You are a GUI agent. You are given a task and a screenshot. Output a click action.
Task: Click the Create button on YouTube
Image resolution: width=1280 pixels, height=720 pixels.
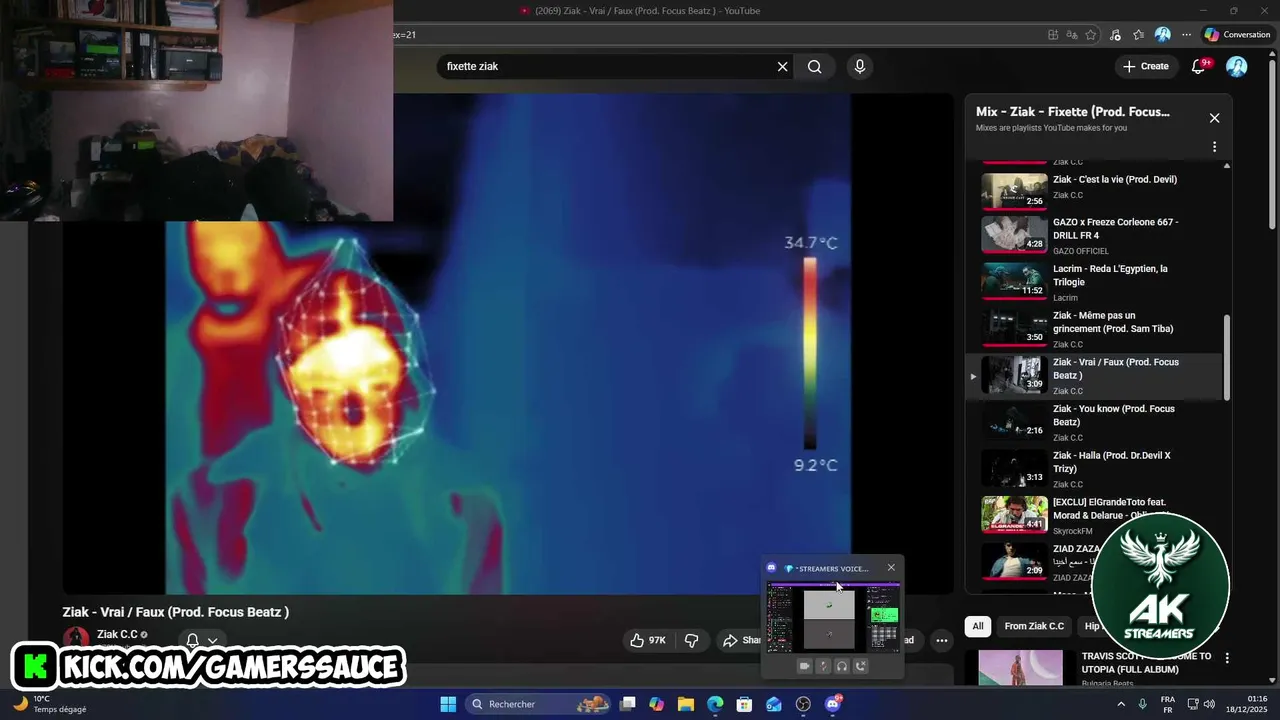click(1145, 66)
